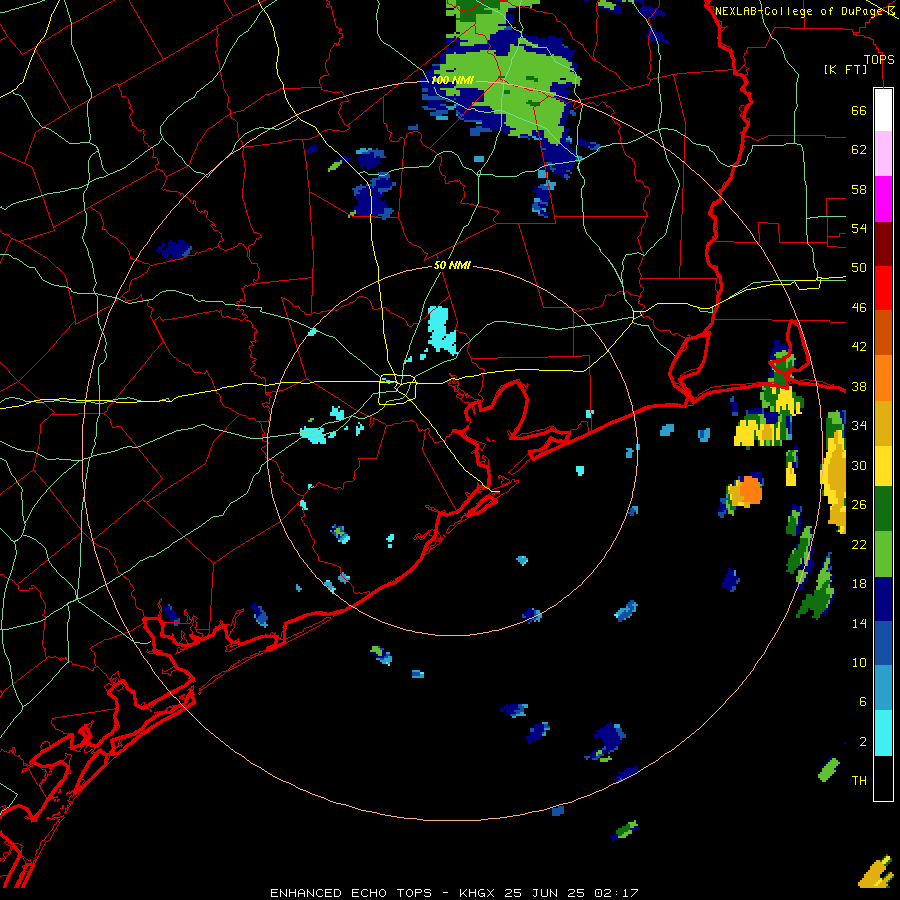This screenshot has width=900, height=900.
Task: Click the '58' legend number
Action: [x=859, y=189]
